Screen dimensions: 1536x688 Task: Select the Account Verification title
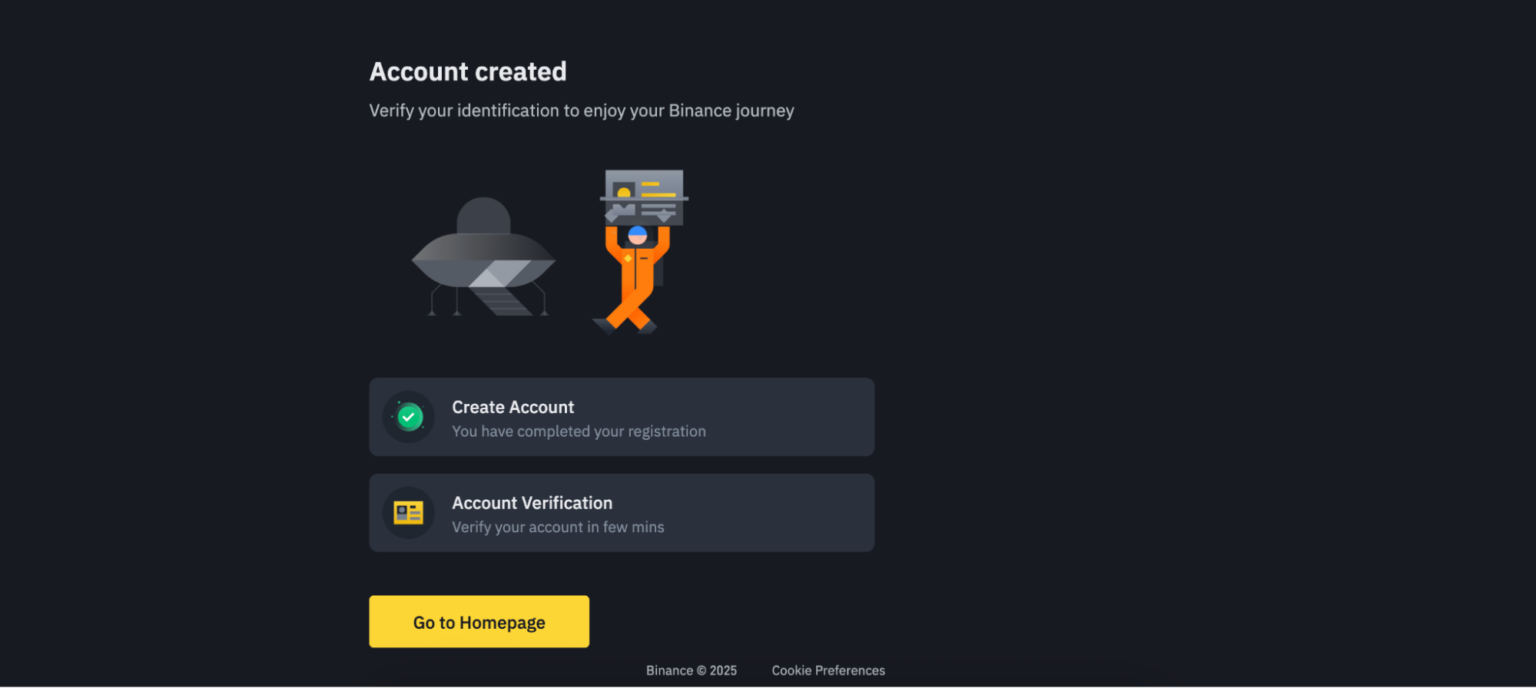pyautogui.click(x=532, y=503)
